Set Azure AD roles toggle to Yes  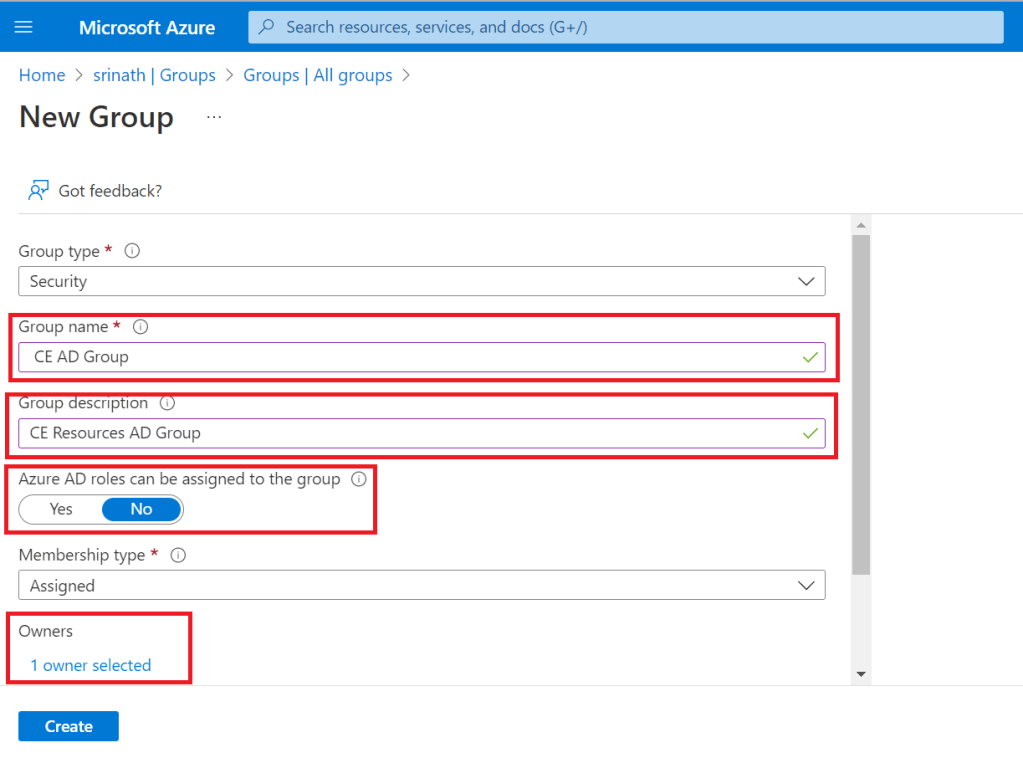coord(61,510)
